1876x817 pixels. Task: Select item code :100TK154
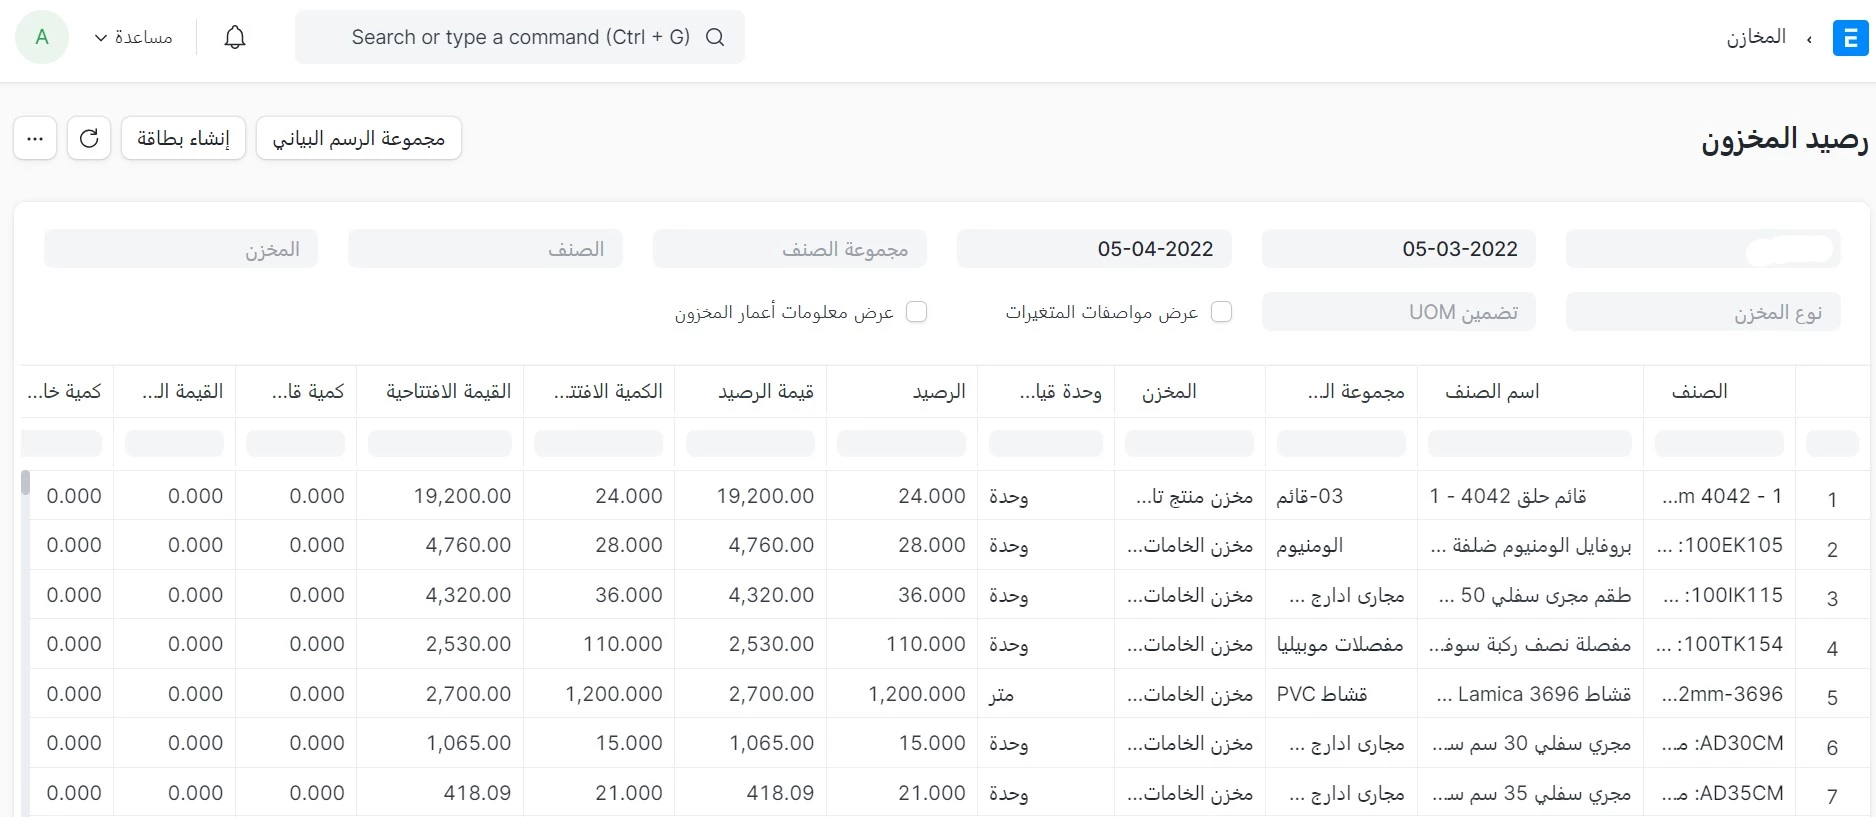pos(1719,644)
